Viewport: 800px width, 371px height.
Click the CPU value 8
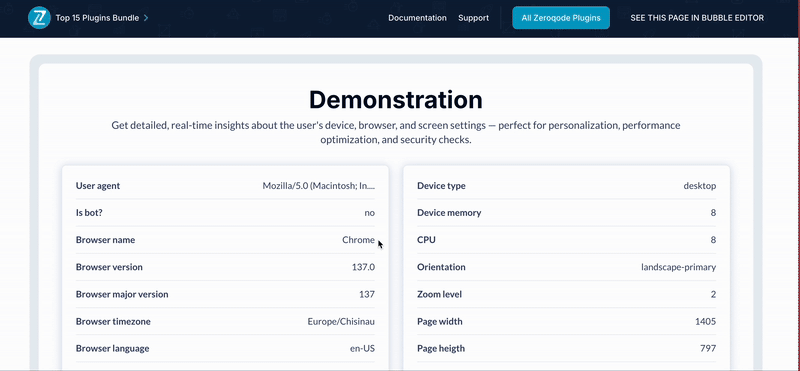click(713, 240)
